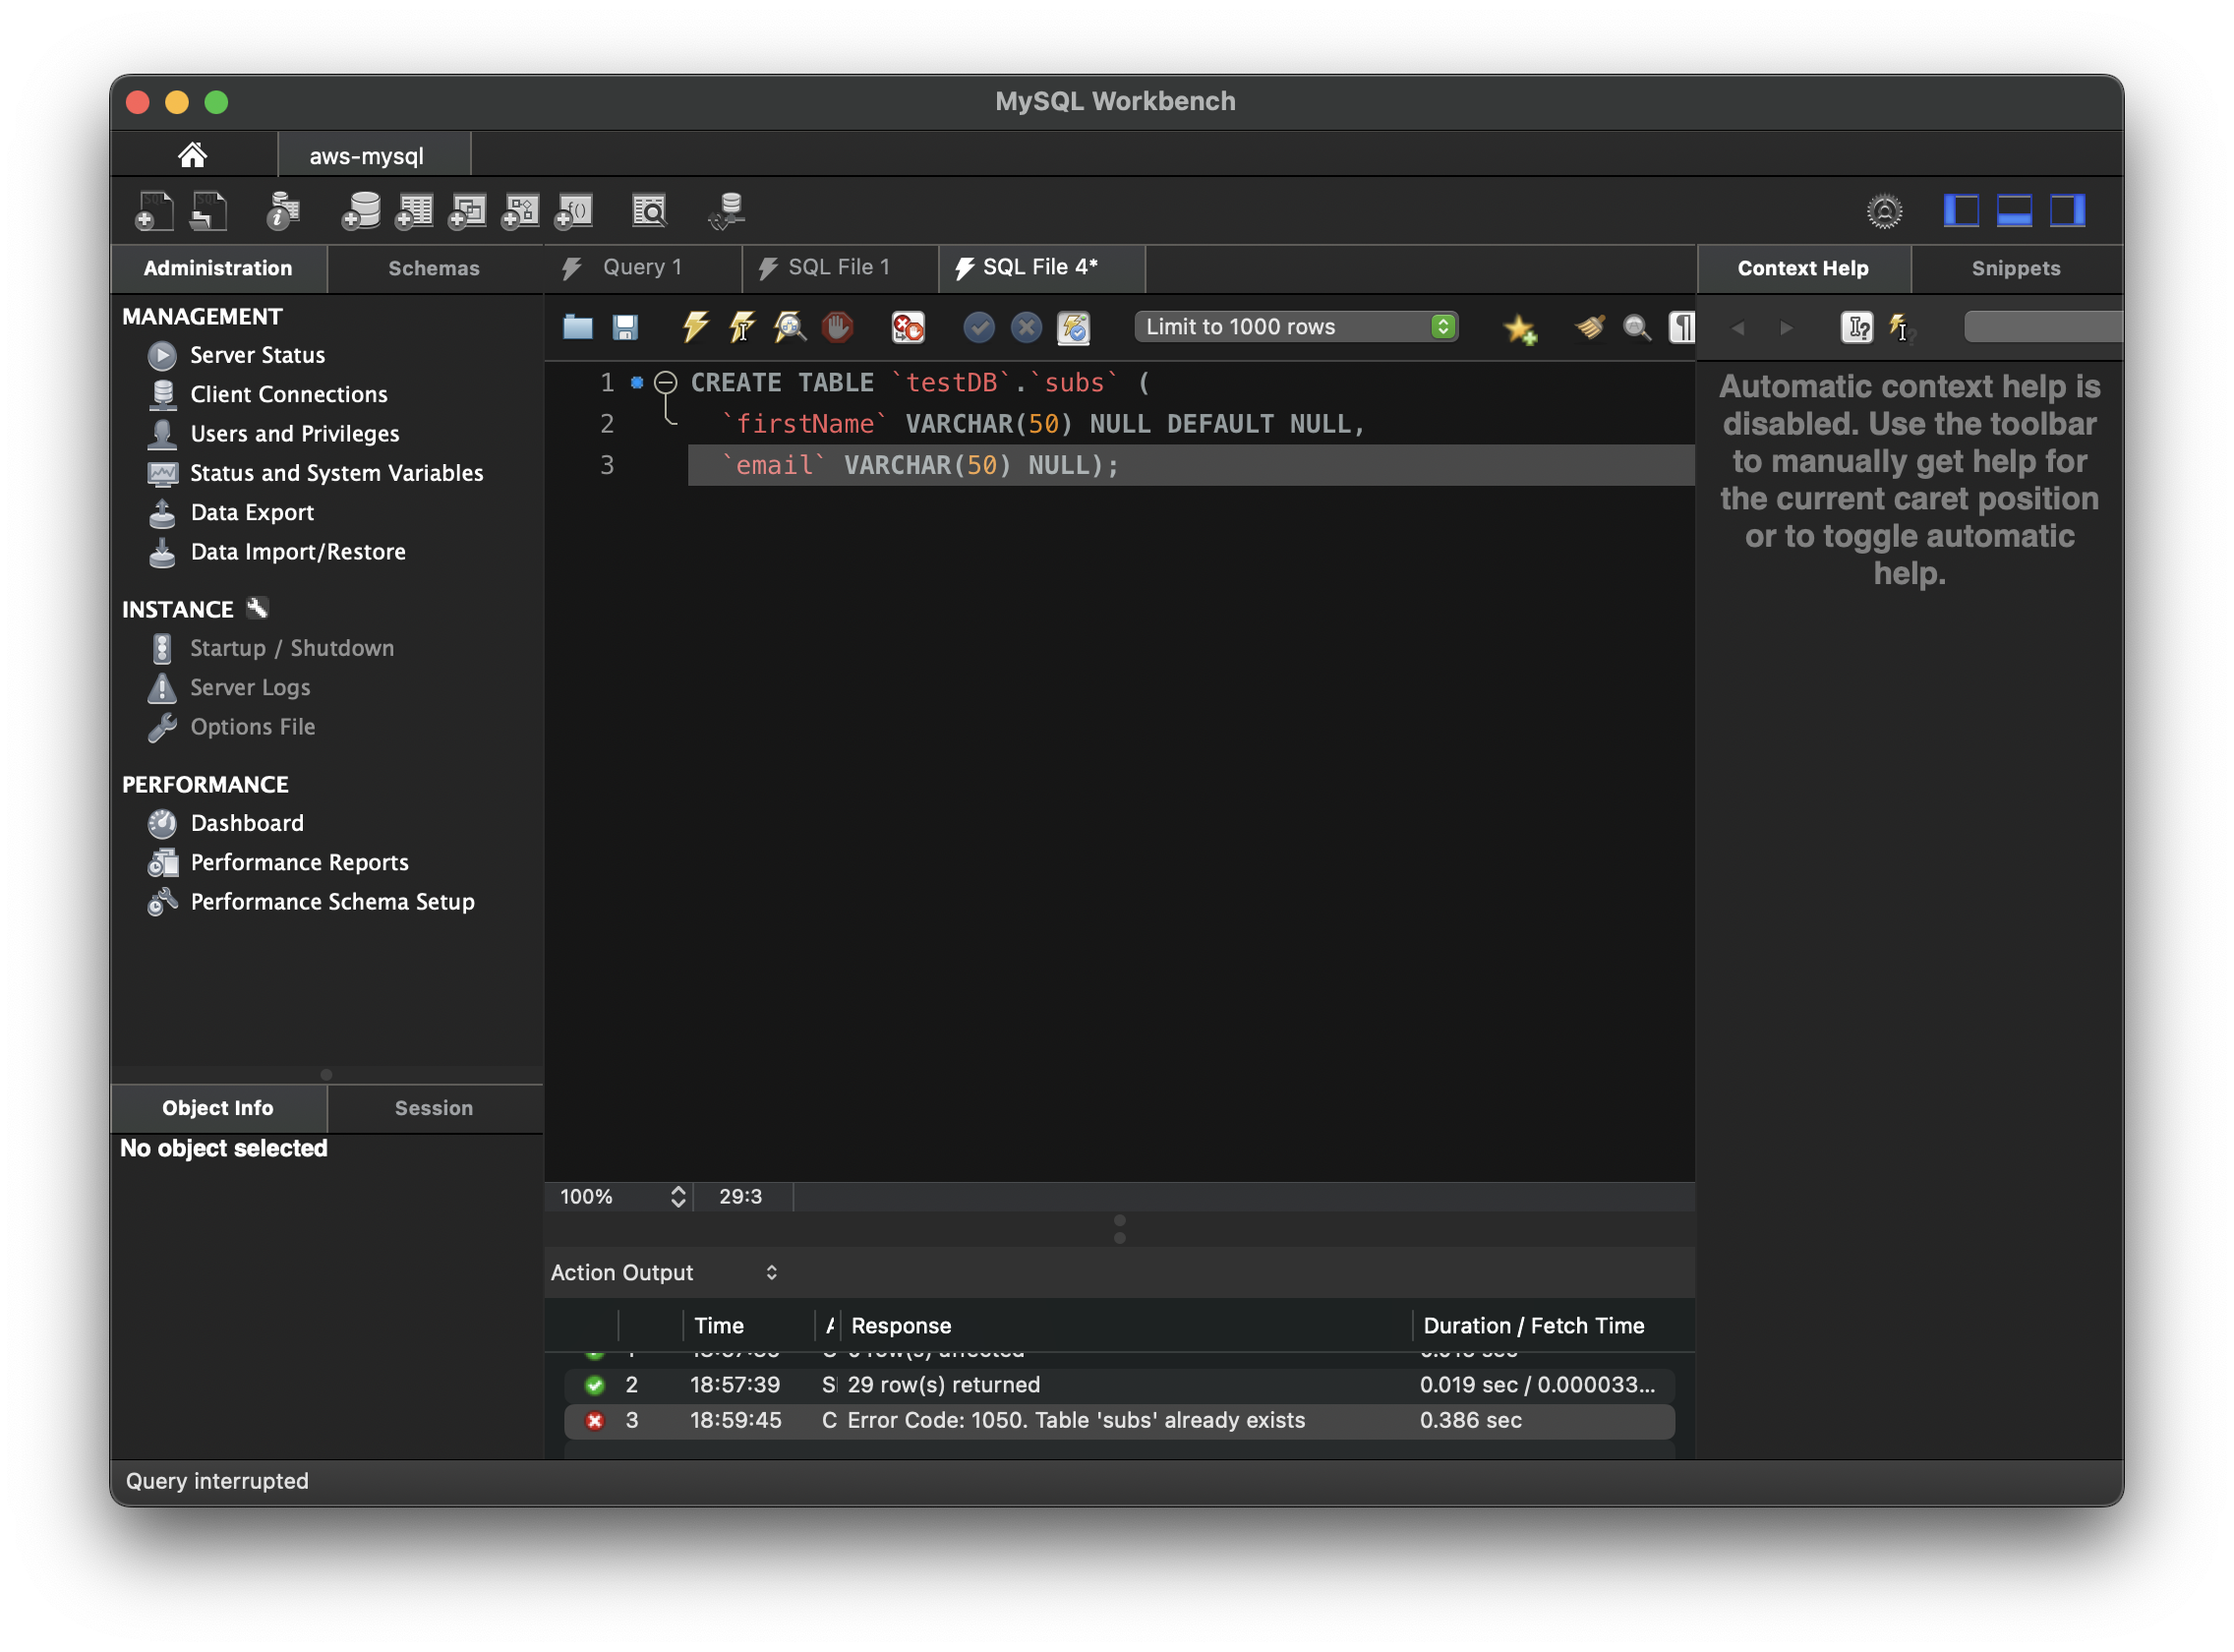
Task: Open Server Status page
Action: pos(257,355)
